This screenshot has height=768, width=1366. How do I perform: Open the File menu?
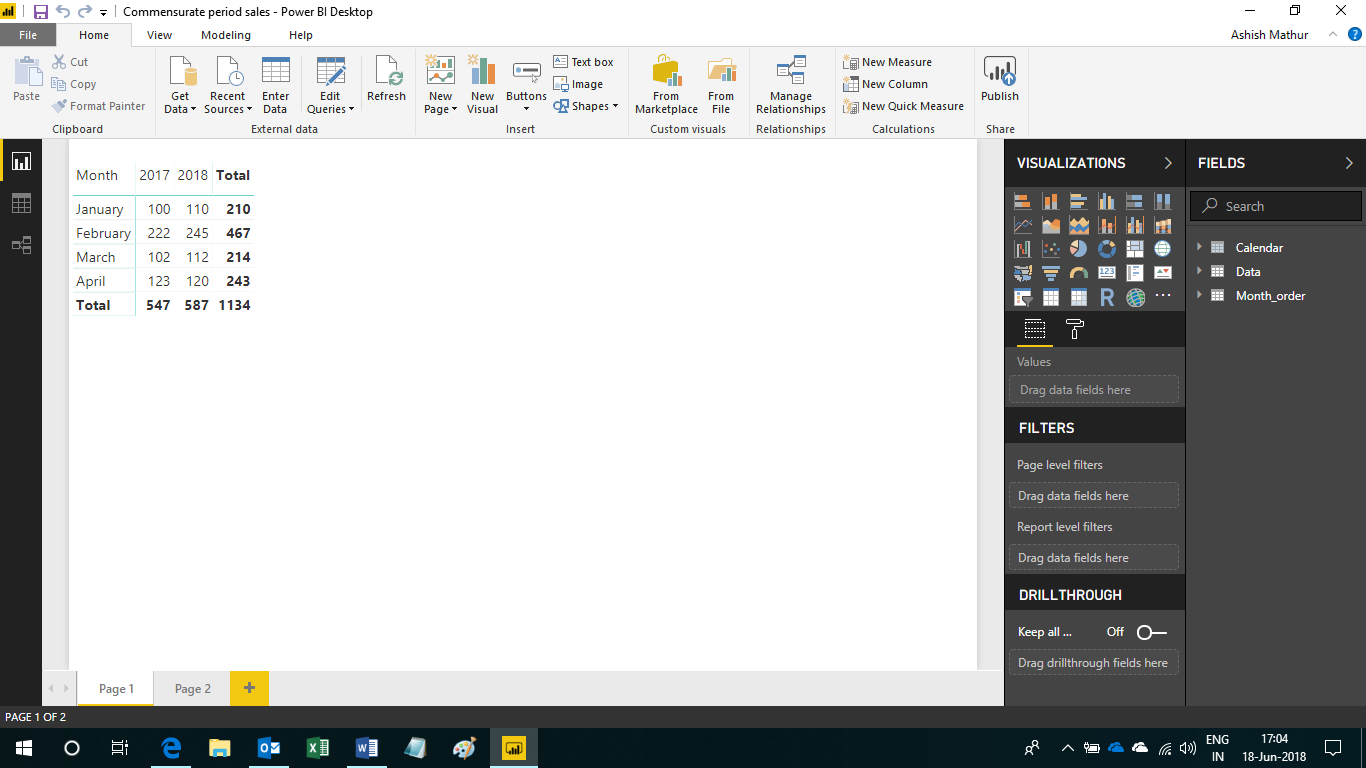[x=28, y=35]
